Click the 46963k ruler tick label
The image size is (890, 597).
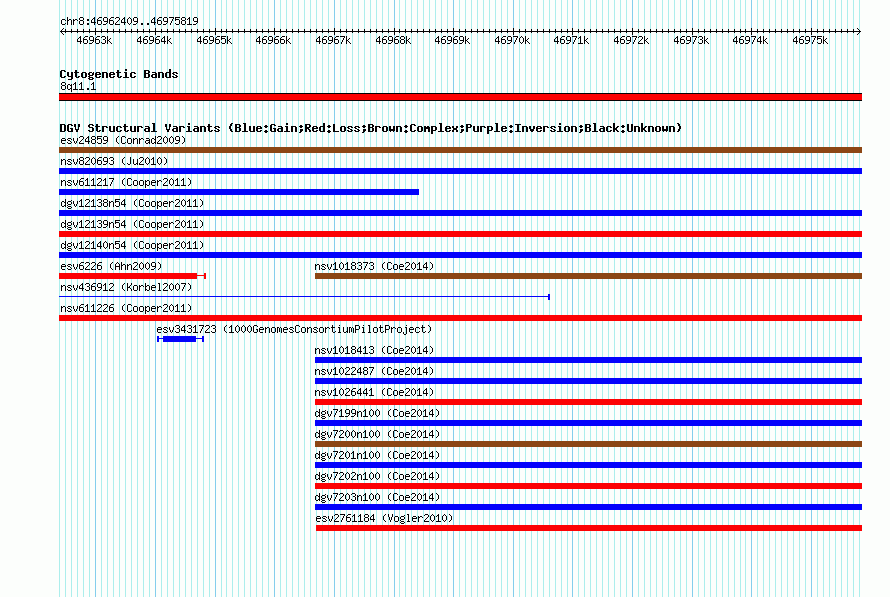[x=94, y=40]
